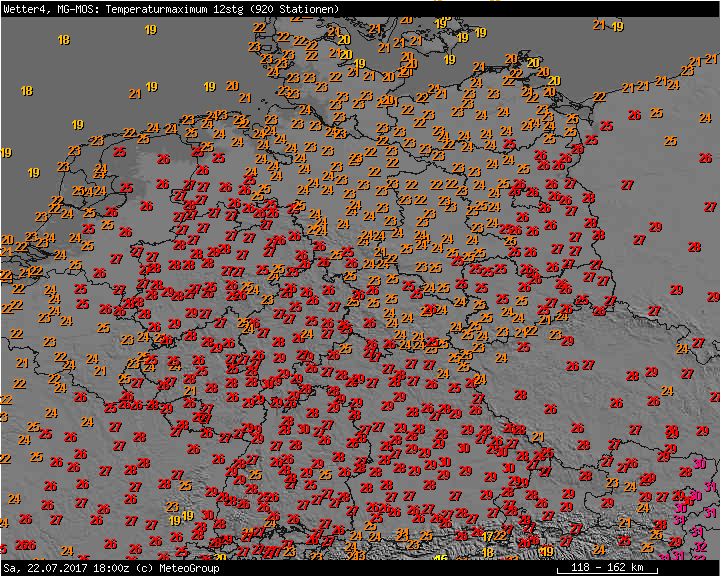Select the yellow 19 right of the top-left 18
This screenshot has height=576, width=720.
151,30
